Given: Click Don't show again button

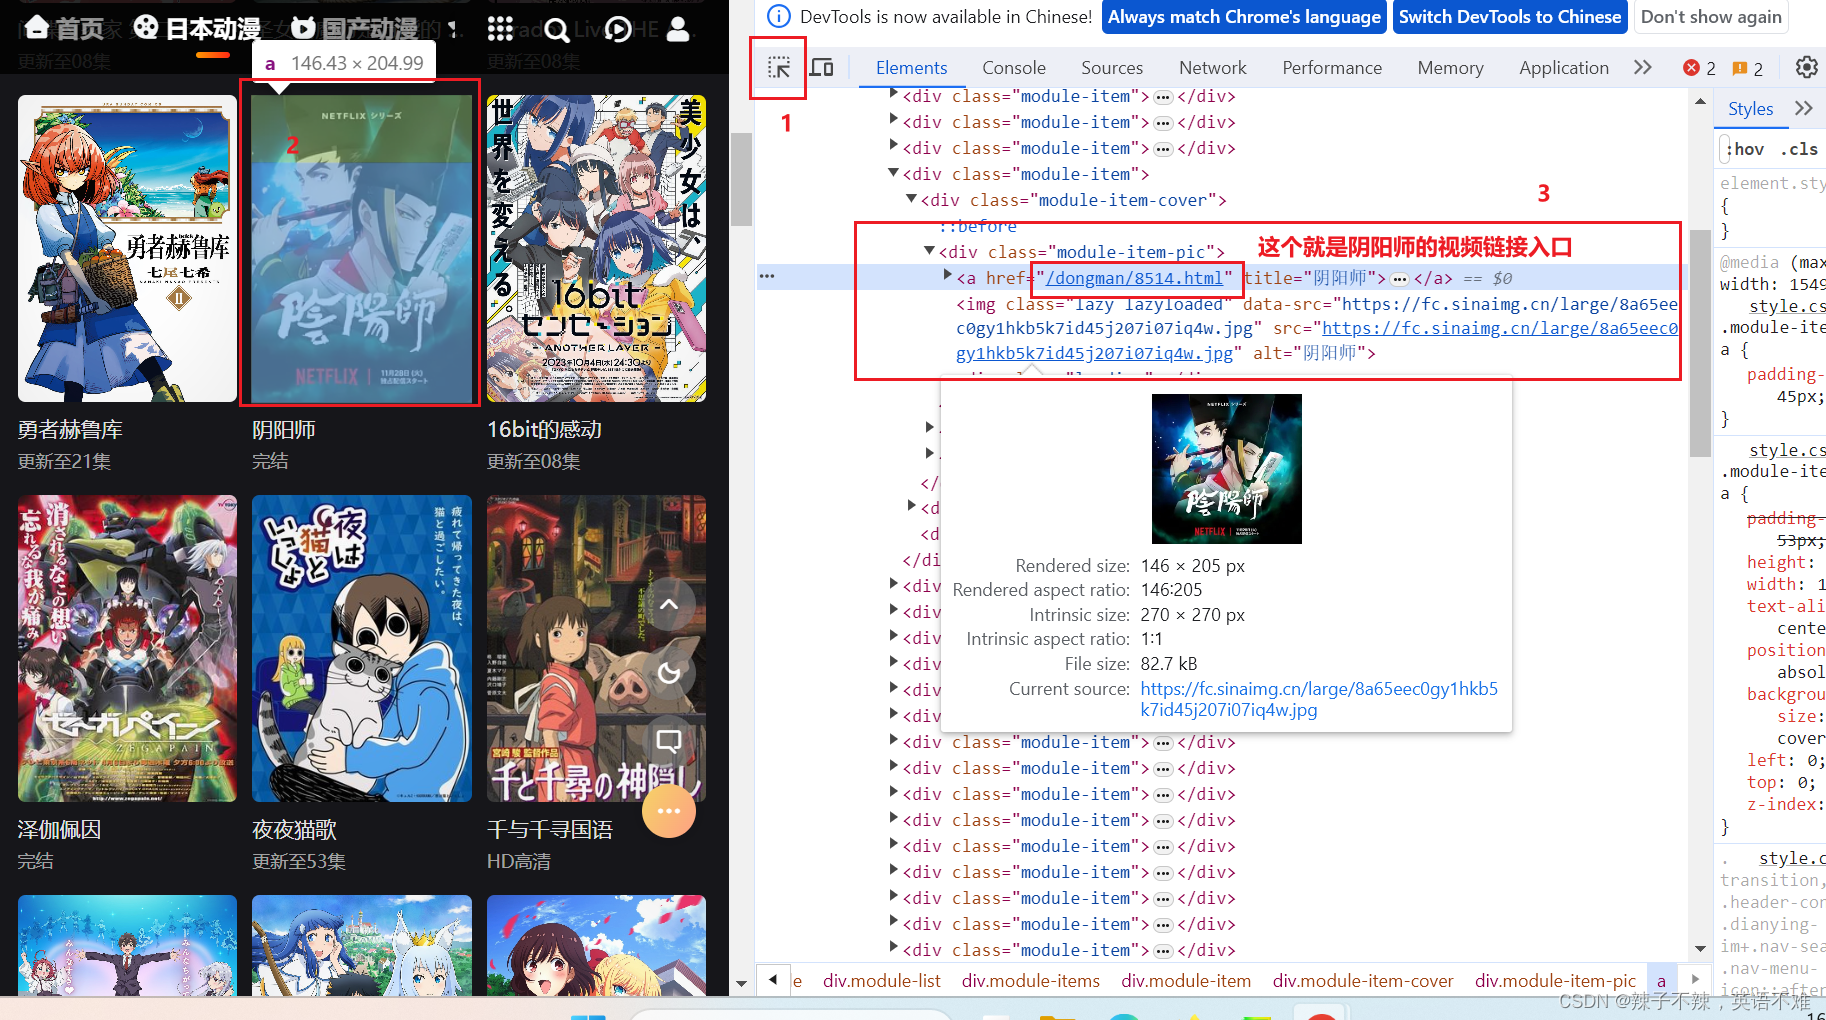Looking at the screenshot, I should pyautogui.click(x=1711, y=17).
